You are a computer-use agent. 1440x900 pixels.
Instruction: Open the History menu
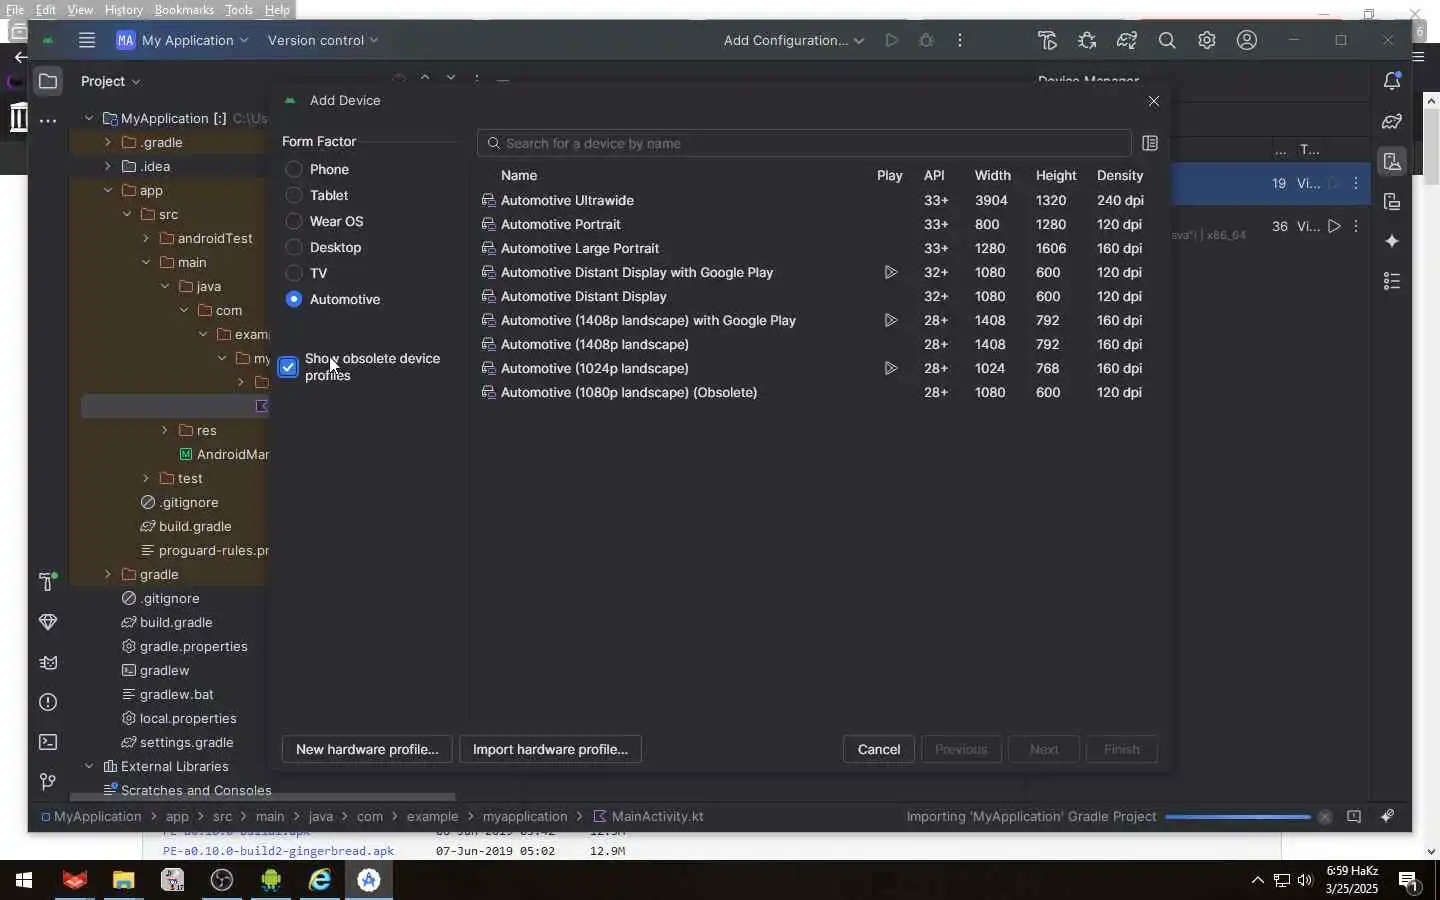click(124, 10)
